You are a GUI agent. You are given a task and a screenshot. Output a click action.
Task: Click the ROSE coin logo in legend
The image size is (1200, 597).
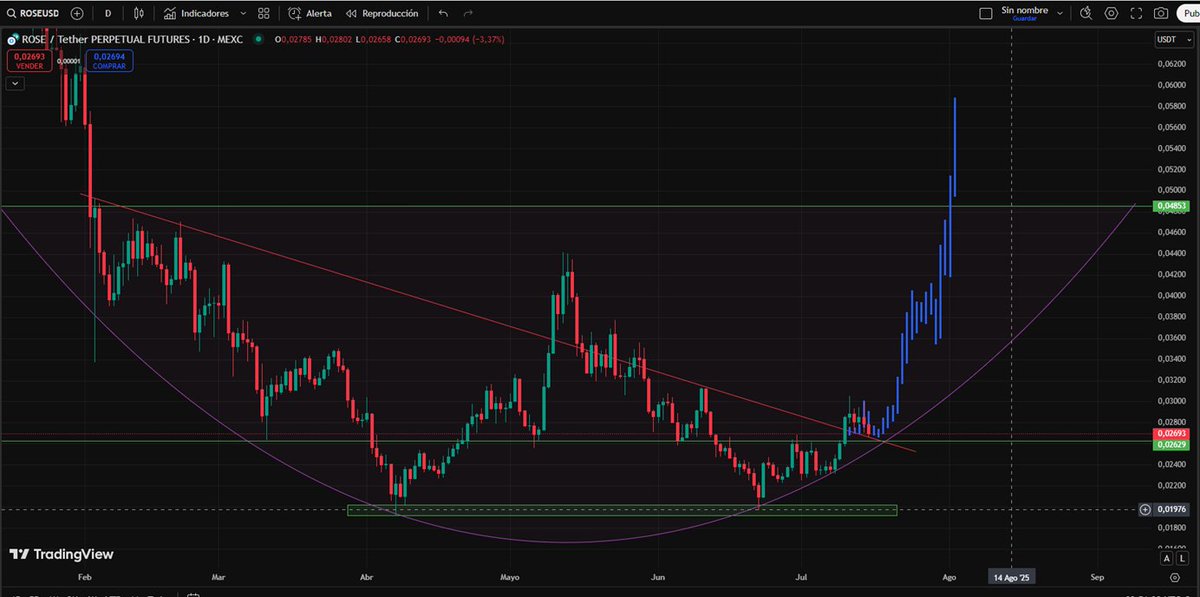[x=12, y=39]
